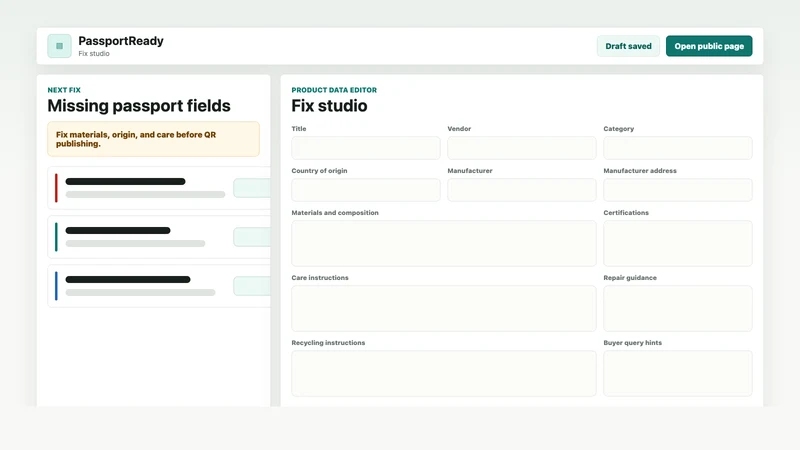Open the blue-marked fix card
This screenshot has height=450, width=800.
point(159,286)
